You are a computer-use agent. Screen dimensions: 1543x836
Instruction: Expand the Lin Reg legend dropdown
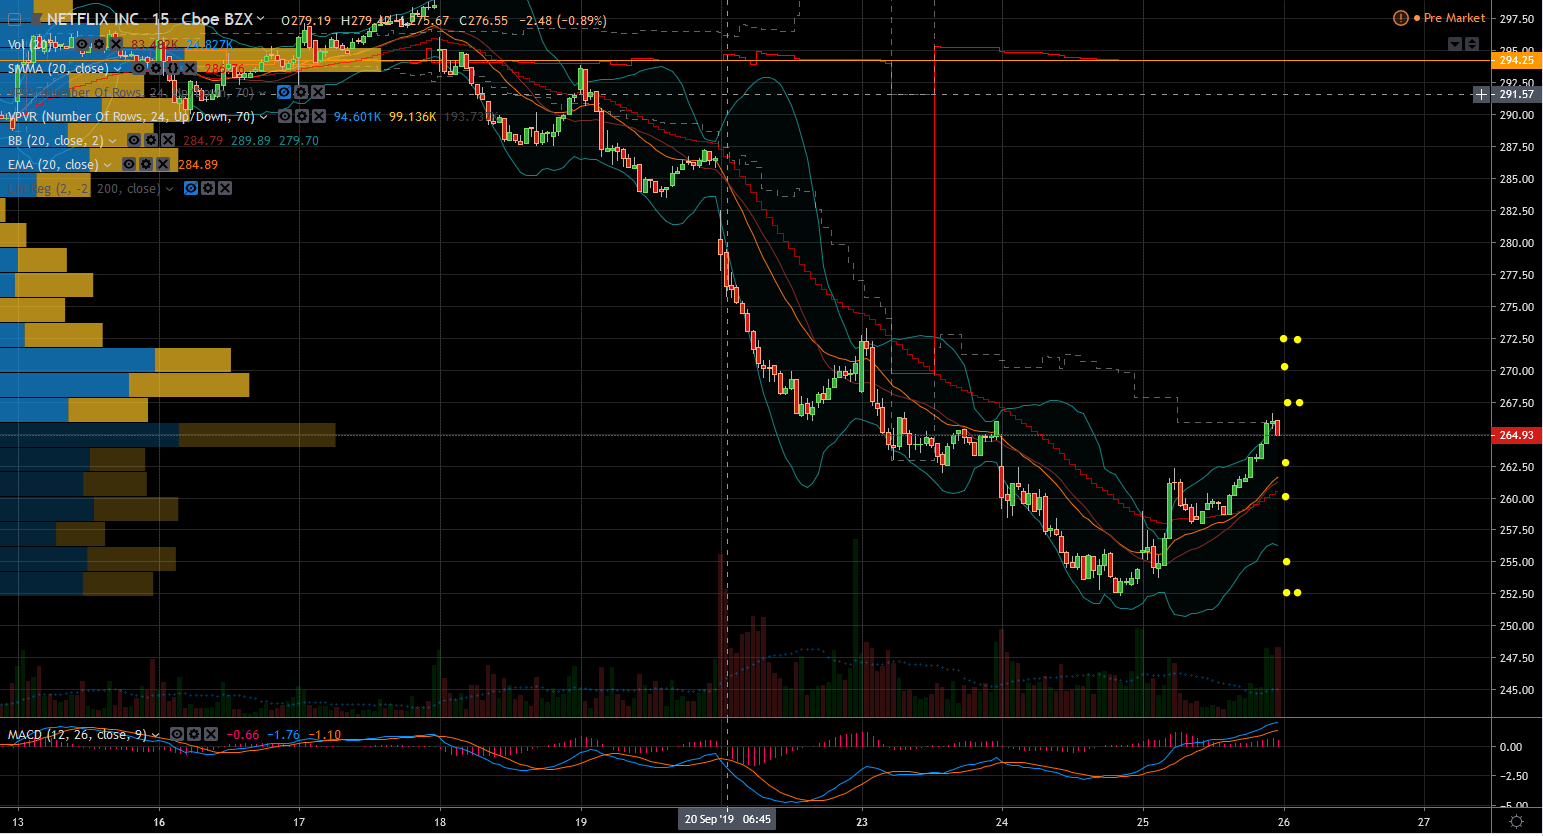click(170, 189)
